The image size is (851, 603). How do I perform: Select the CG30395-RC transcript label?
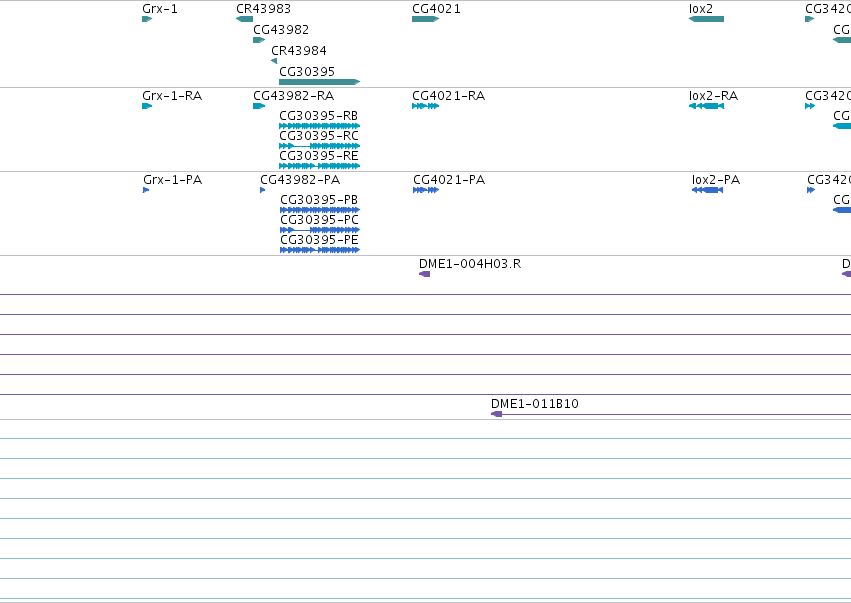click(319, 136)
